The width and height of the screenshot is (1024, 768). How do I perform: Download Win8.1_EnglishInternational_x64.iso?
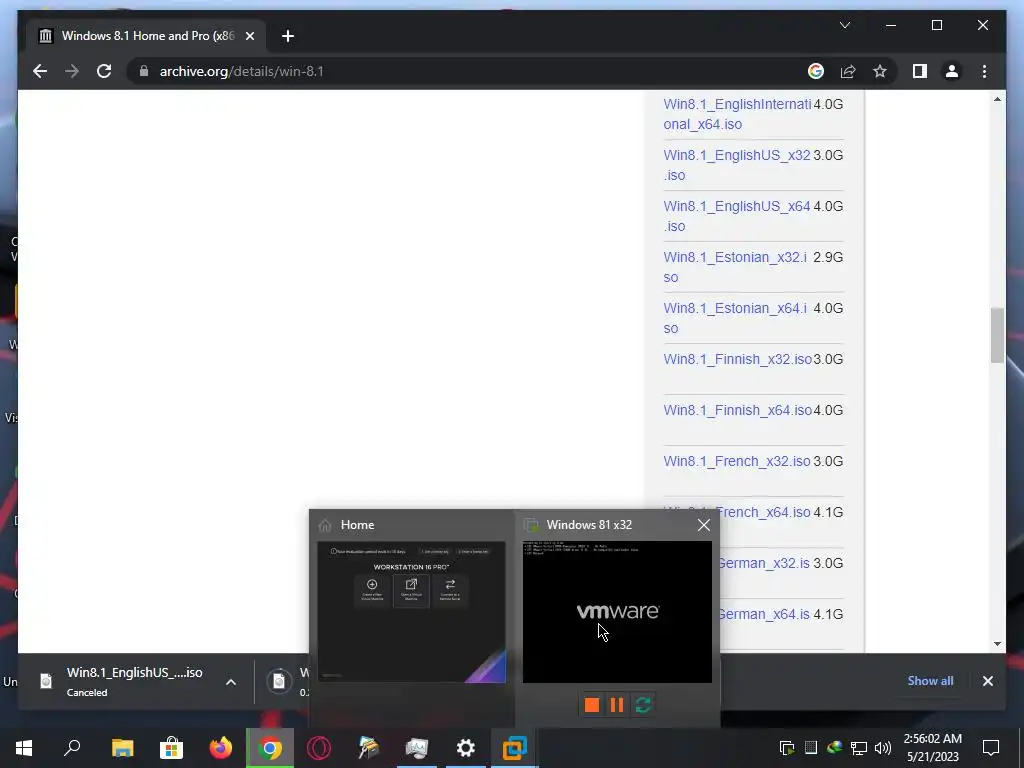737,114
